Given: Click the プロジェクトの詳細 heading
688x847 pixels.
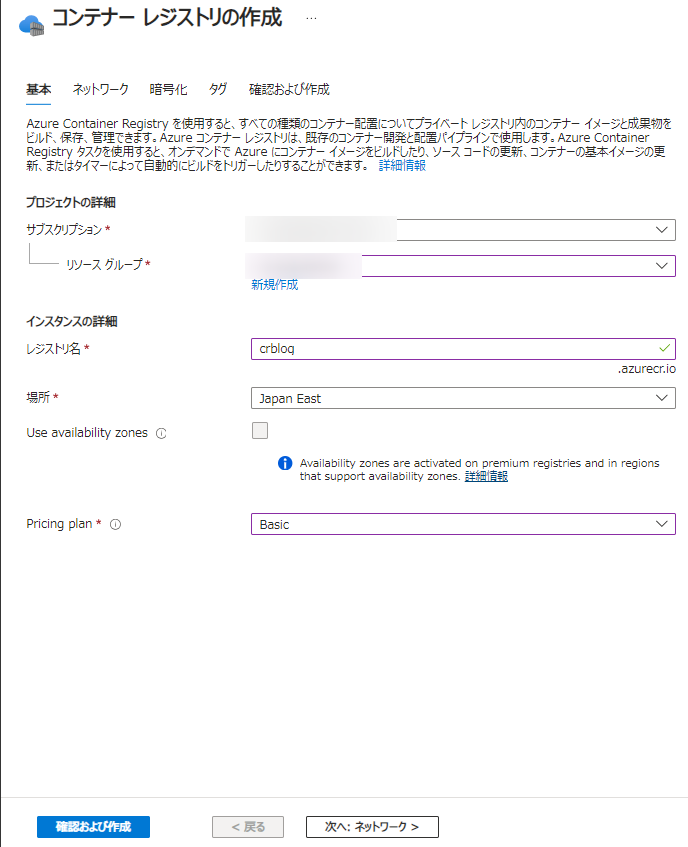Looking at the screenshot, I should click(x=71, y=203).
